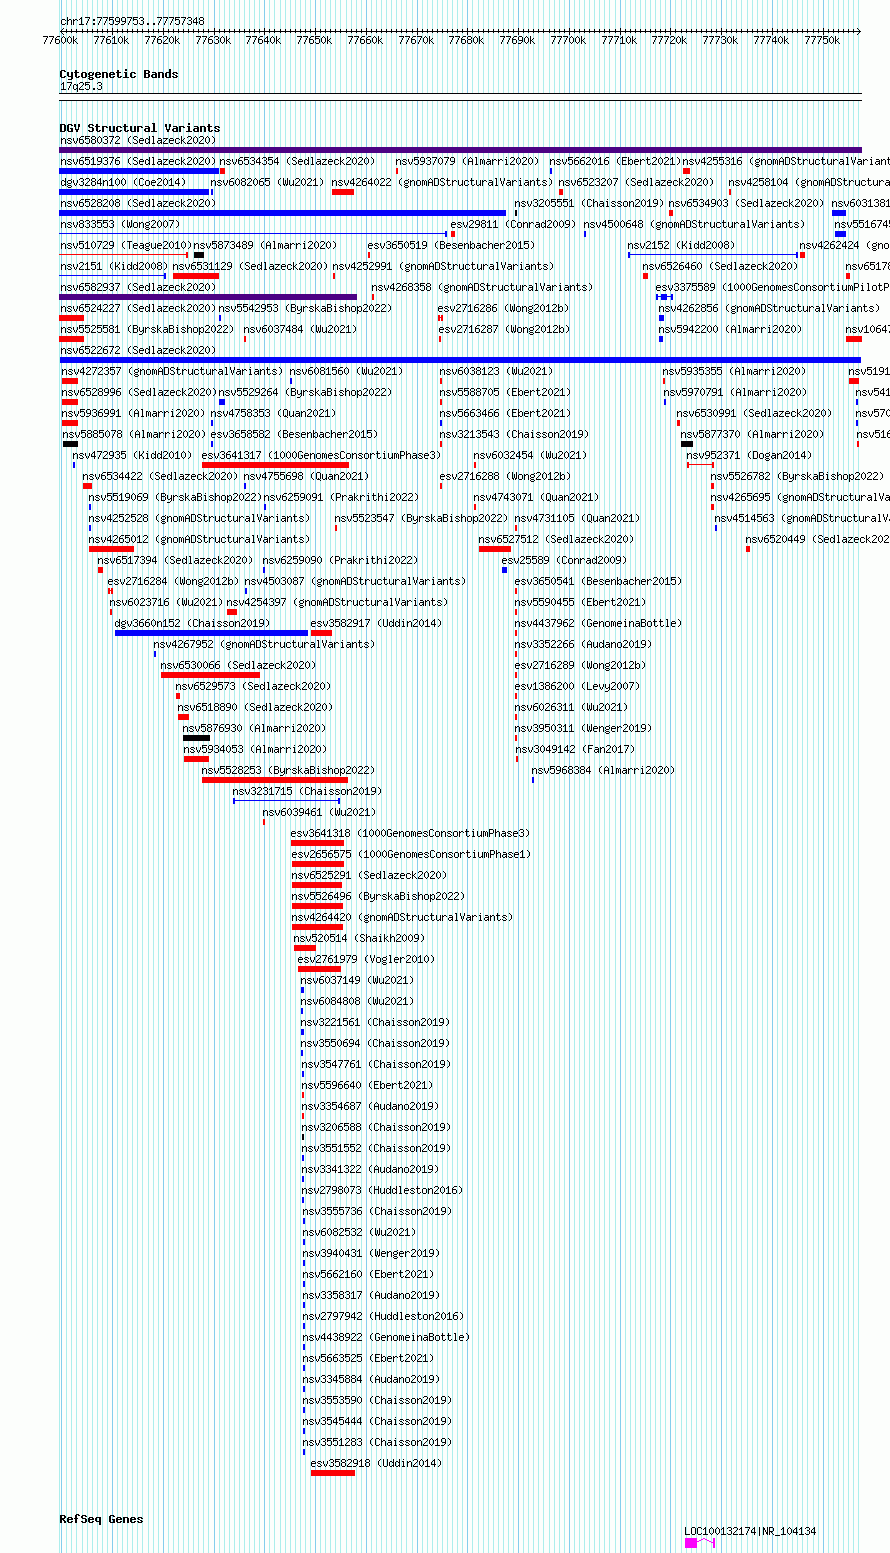The image size is (890, 1553).
Task: Select esv3375589 (1000GenomesConsortiumPilotProject) label
Action: click(772, 287)
